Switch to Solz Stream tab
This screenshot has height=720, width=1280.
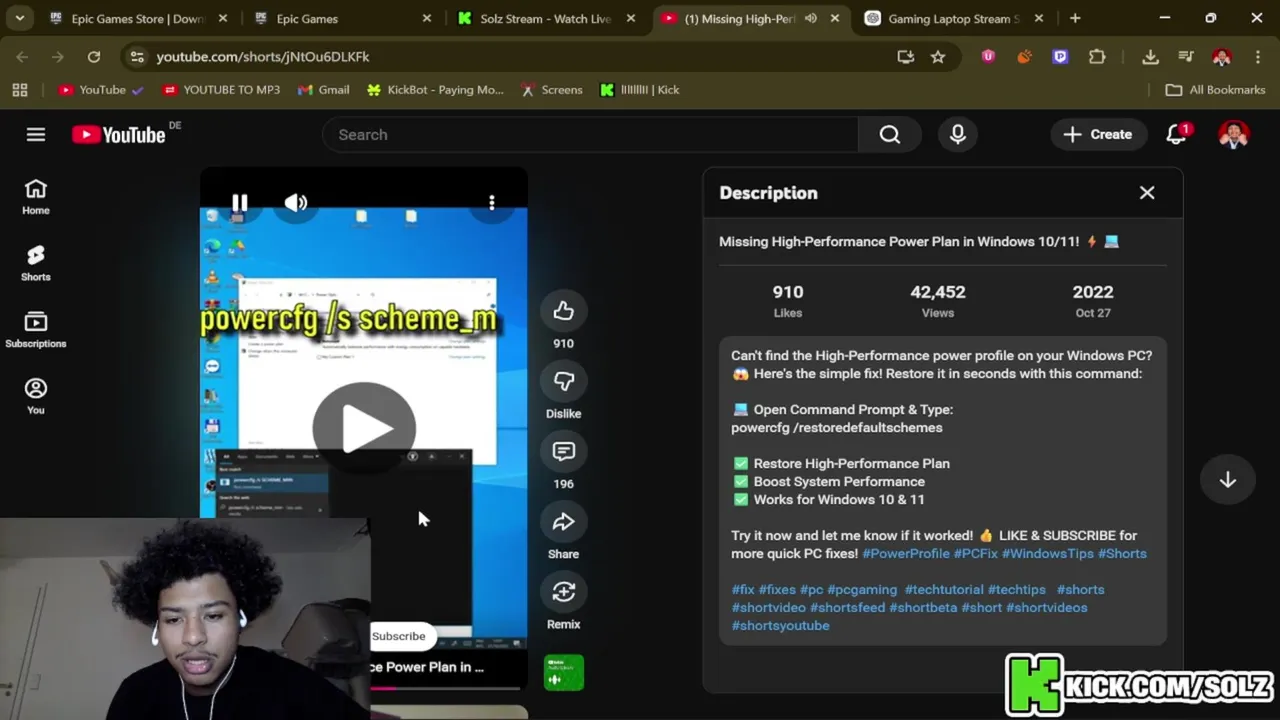coord(546,18)
